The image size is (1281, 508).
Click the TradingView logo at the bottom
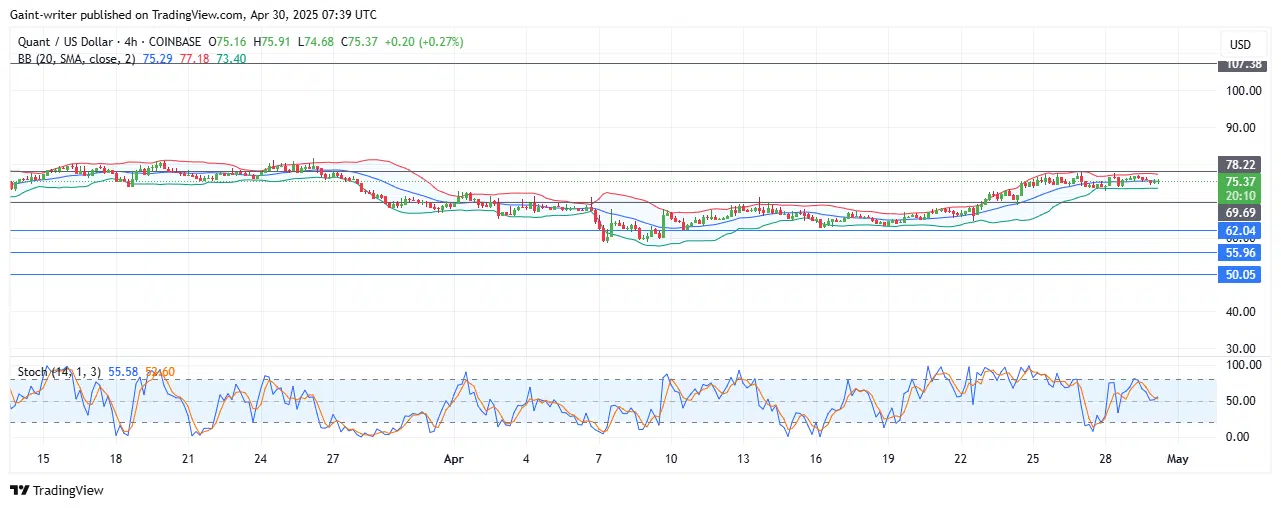tap(57, 491)
